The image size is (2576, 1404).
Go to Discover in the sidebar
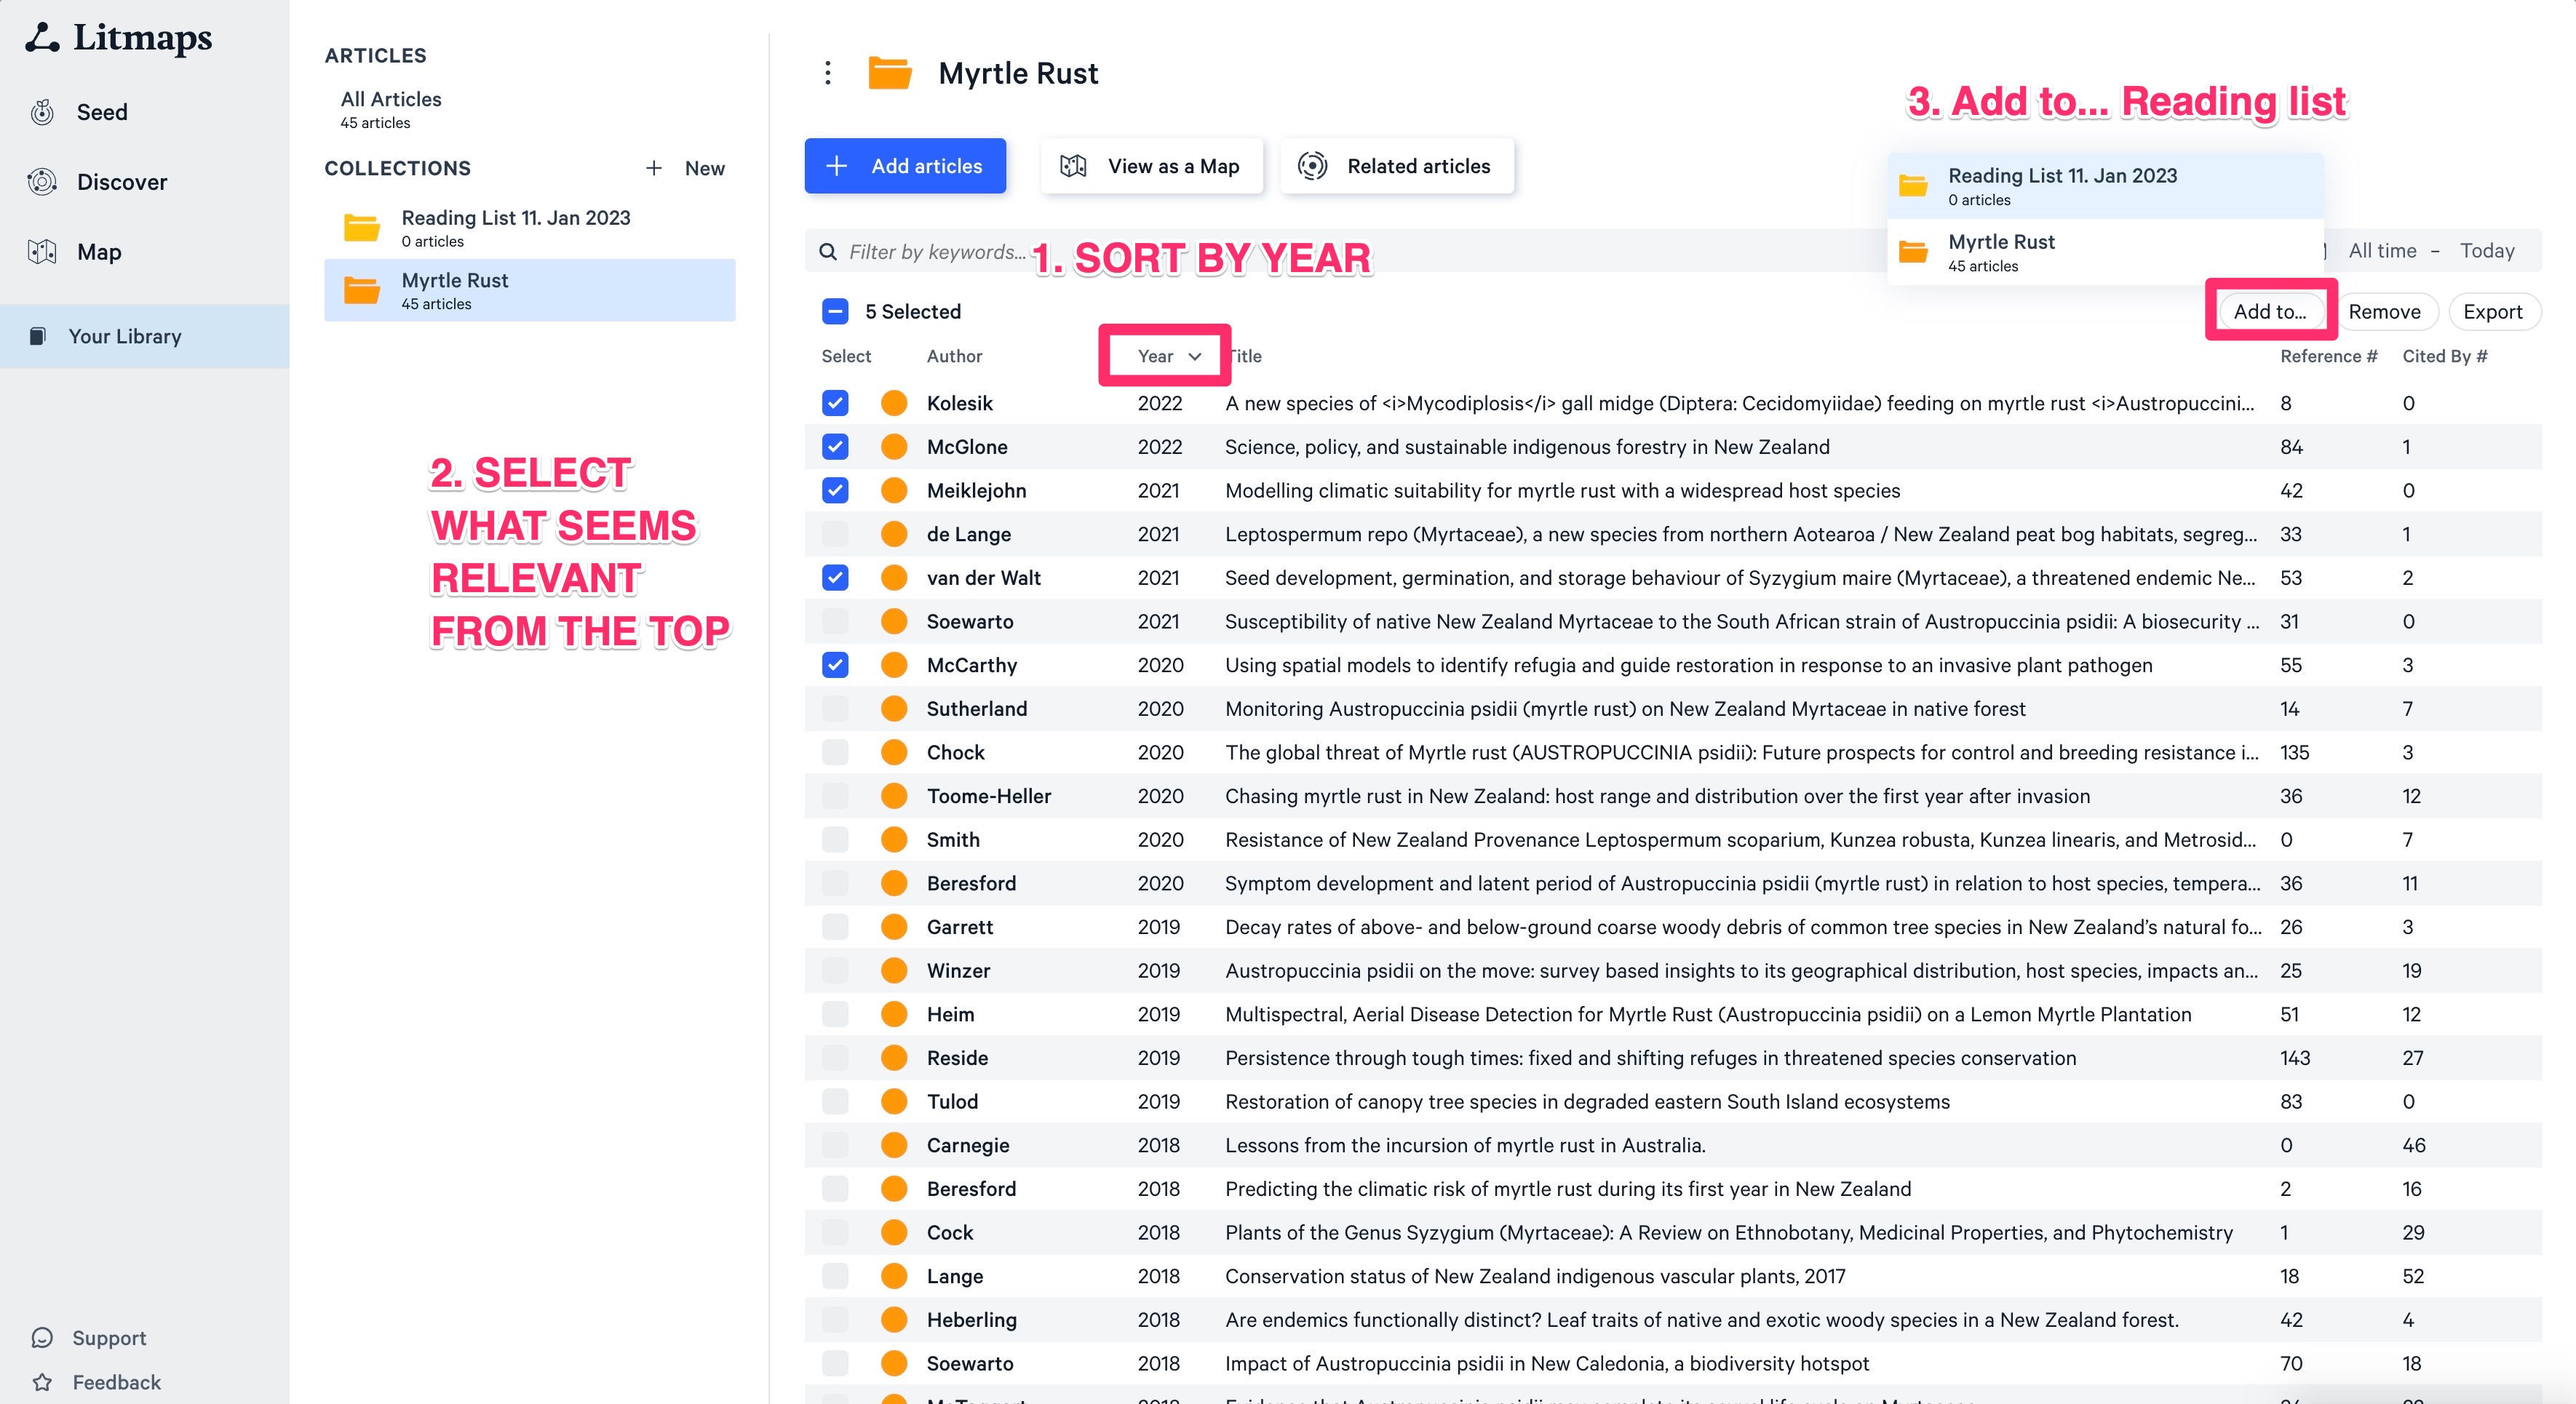point(122,182)
